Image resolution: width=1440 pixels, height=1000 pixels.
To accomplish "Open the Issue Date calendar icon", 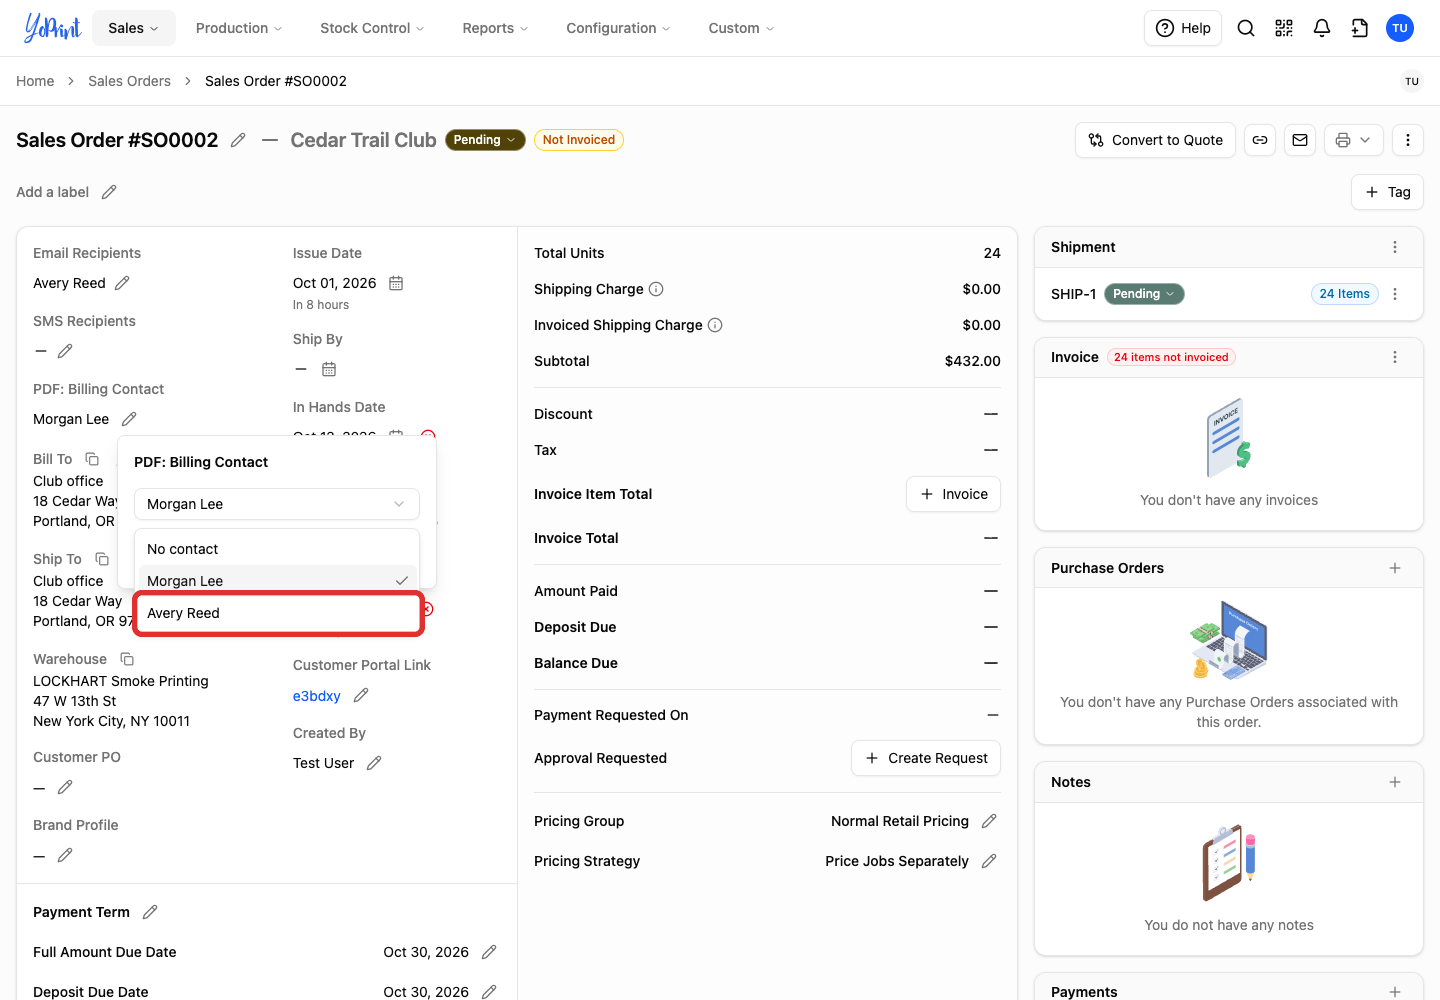I will point(396,283).
